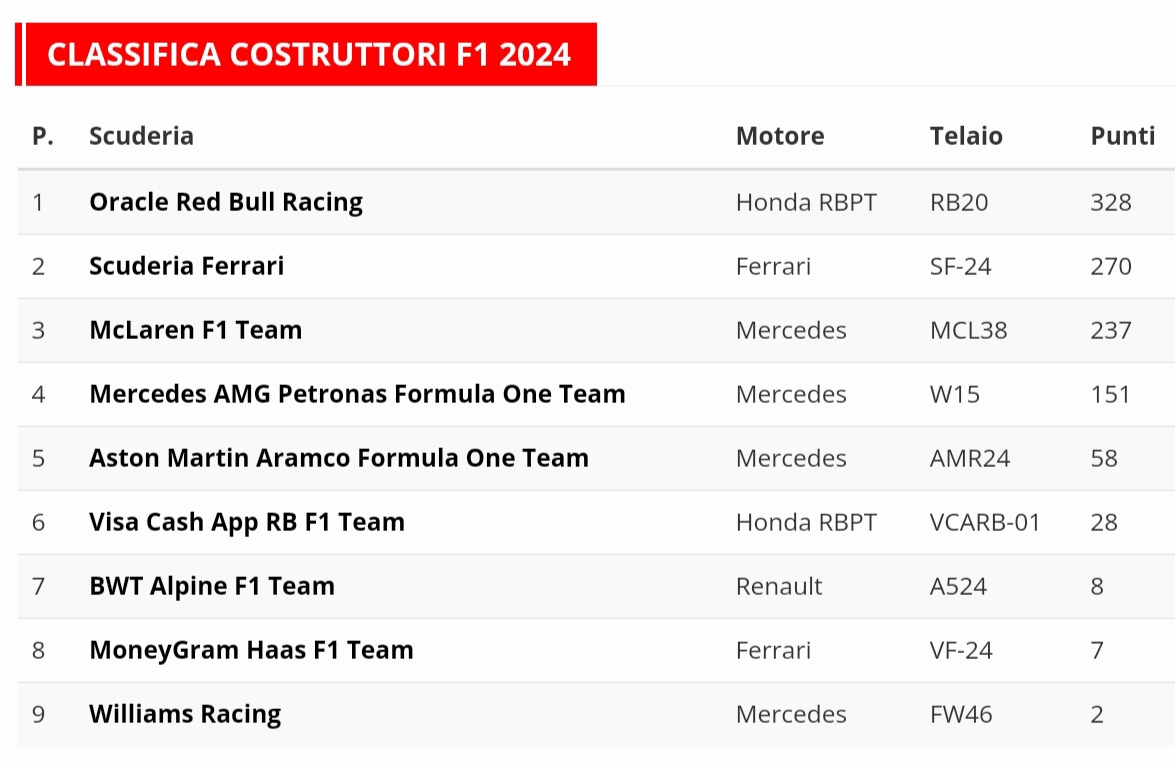Click Red Bull's 328 points value

click(x=1111, y=202)
